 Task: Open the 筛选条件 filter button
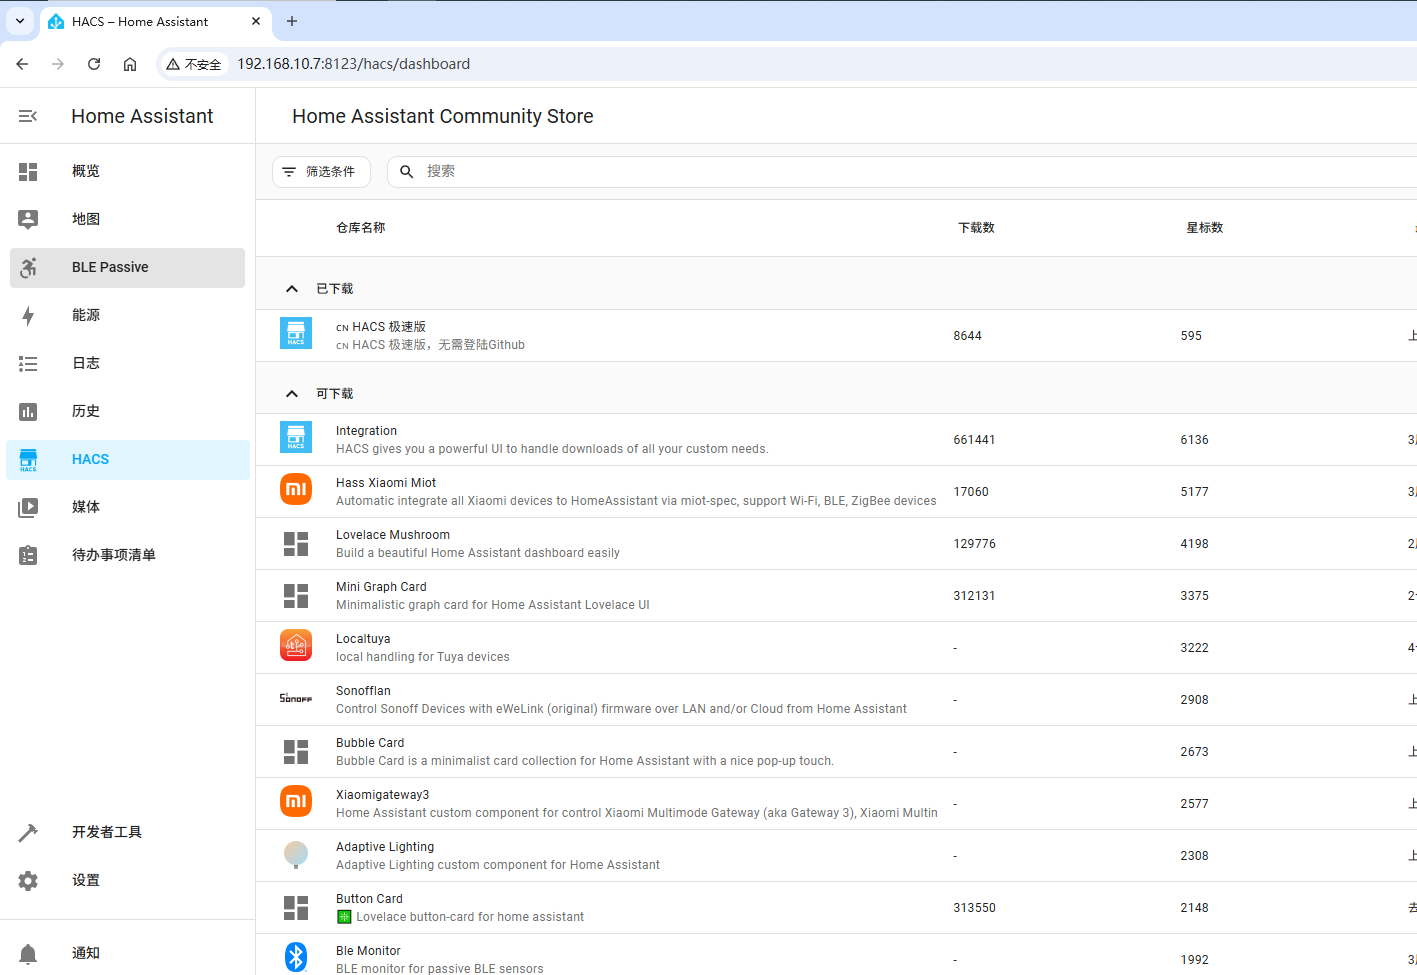(321, 172)
